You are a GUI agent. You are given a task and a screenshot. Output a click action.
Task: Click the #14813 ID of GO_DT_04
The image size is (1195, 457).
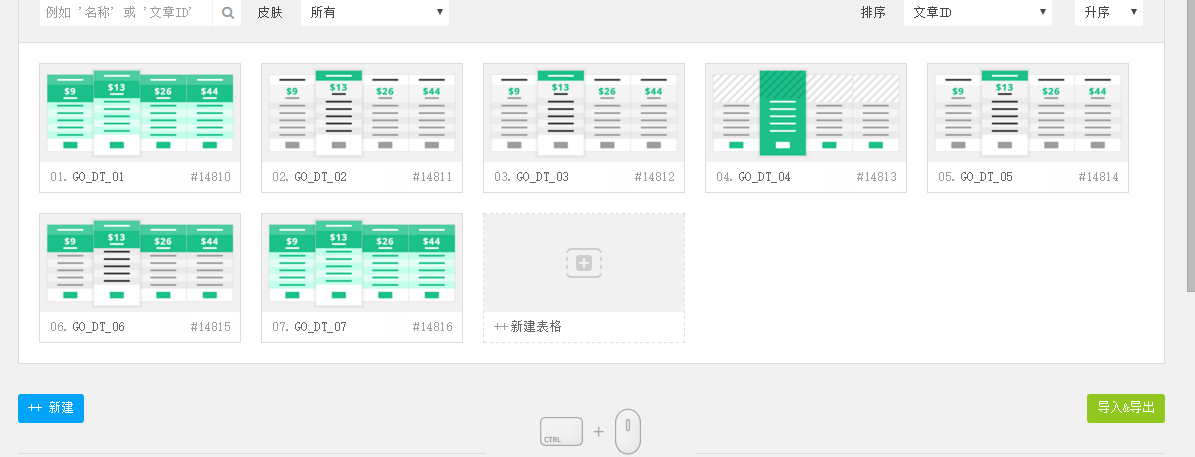tap(876, 177)
